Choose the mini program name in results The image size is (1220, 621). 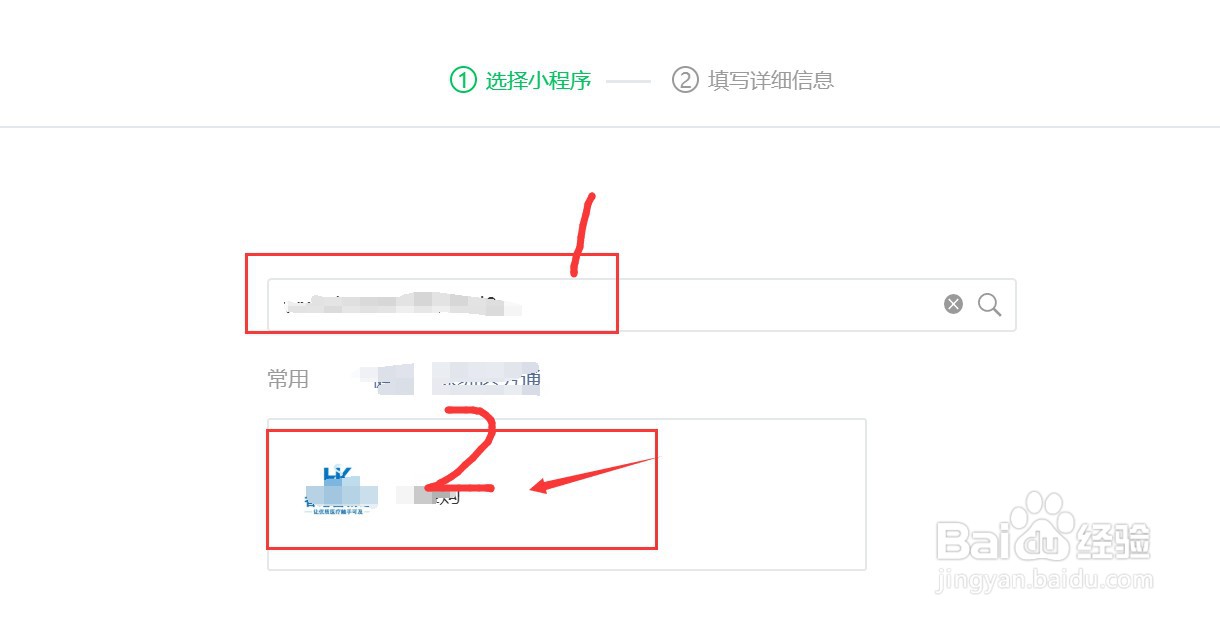click(428, 495)
